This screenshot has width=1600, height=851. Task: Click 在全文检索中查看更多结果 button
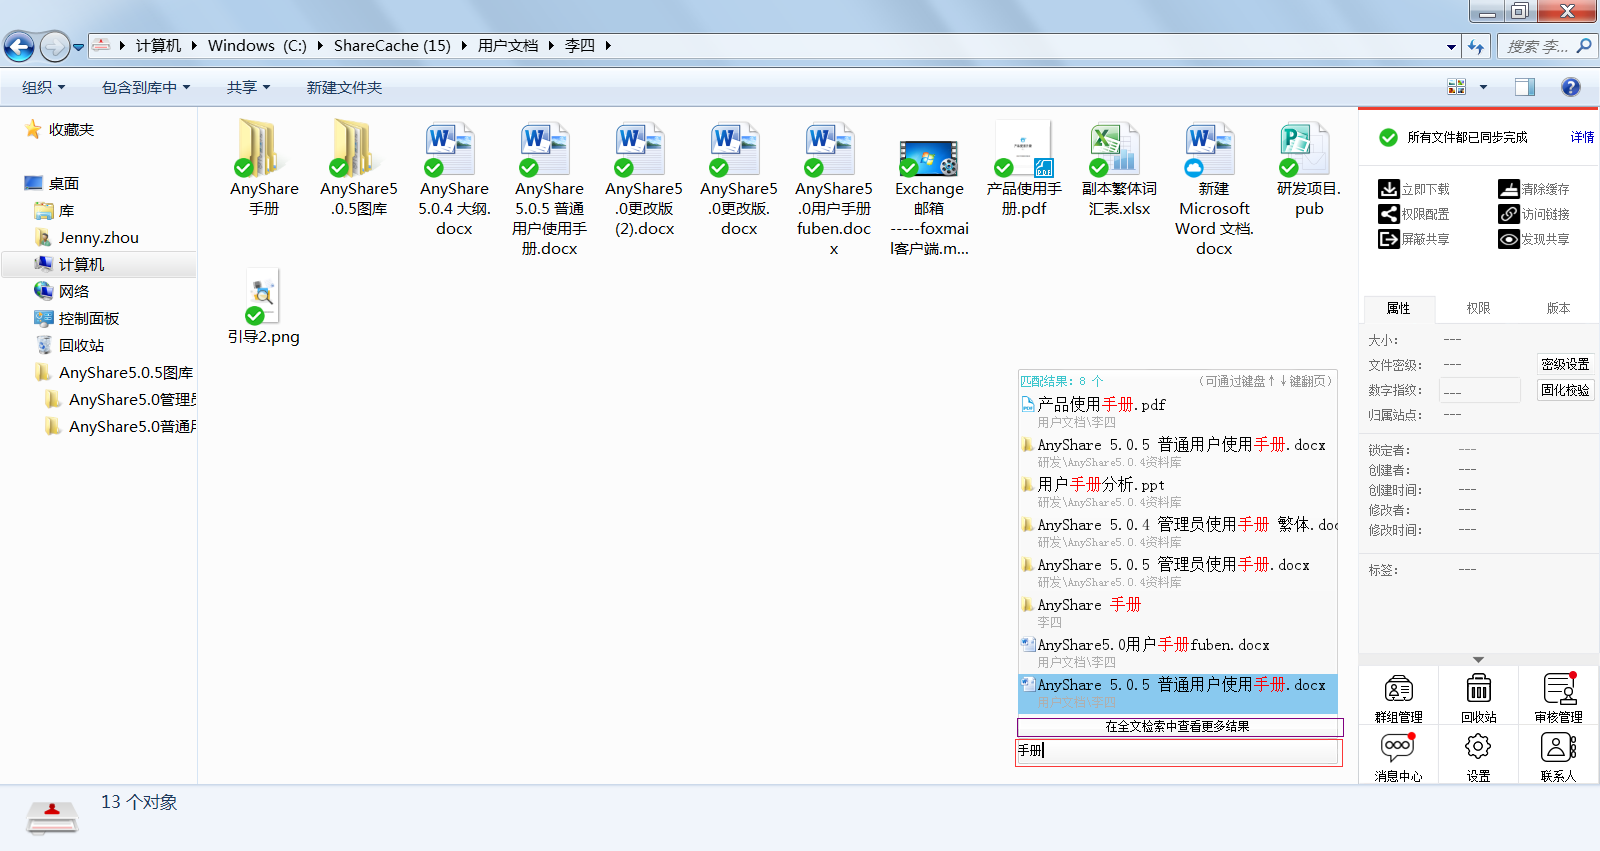[x=1180, y=727]
